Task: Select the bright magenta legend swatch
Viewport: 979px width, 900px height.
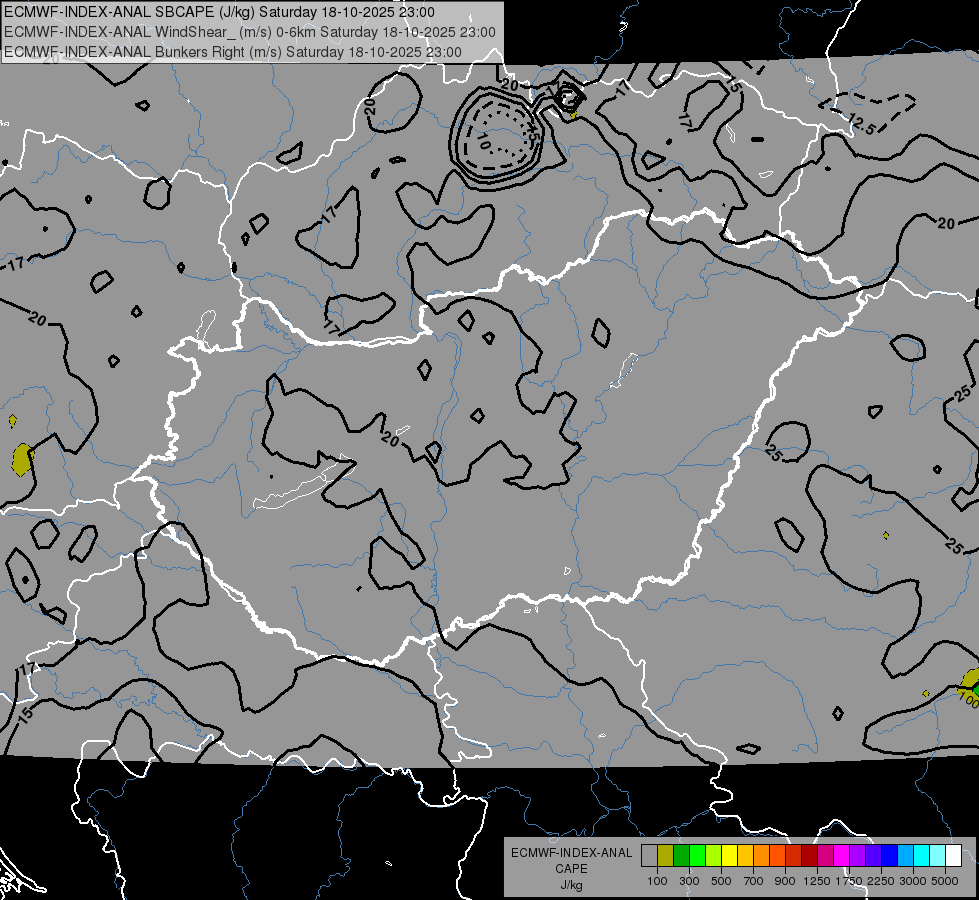Action: coord(842,856)
